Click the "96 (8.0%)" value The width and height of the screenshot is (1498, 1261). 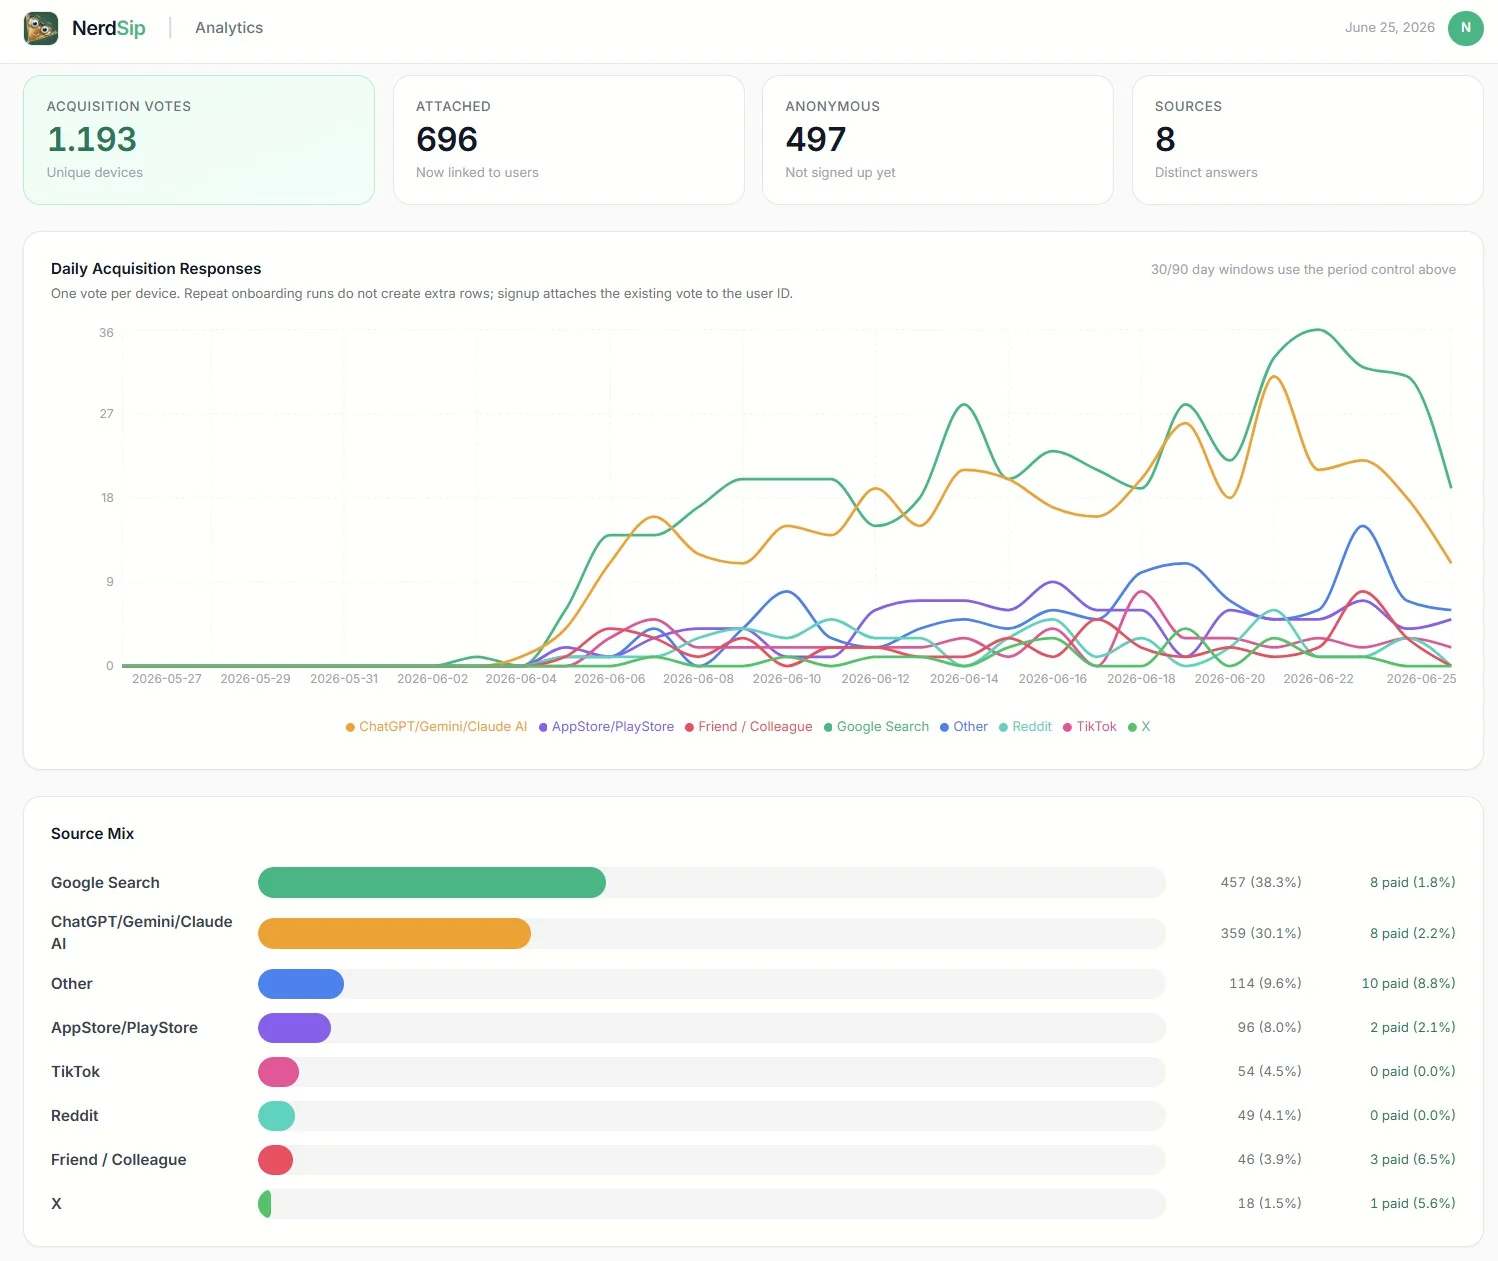point(1269,1028)
